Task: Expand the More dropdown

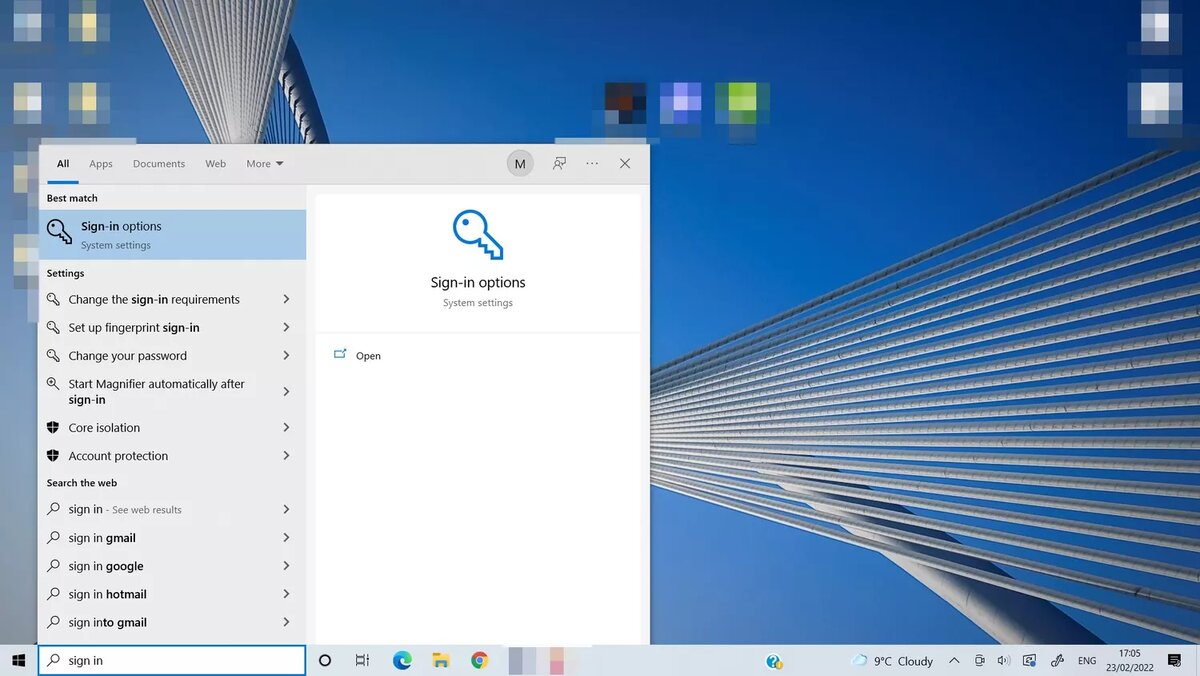Action: (x=265, y=164)
